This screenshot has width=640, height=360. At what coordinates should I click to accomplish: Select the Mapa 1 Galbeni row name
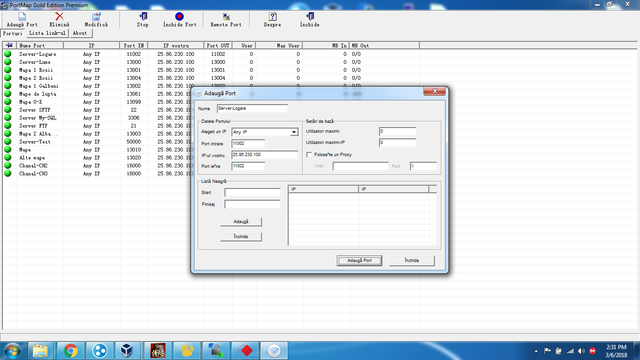39,86
